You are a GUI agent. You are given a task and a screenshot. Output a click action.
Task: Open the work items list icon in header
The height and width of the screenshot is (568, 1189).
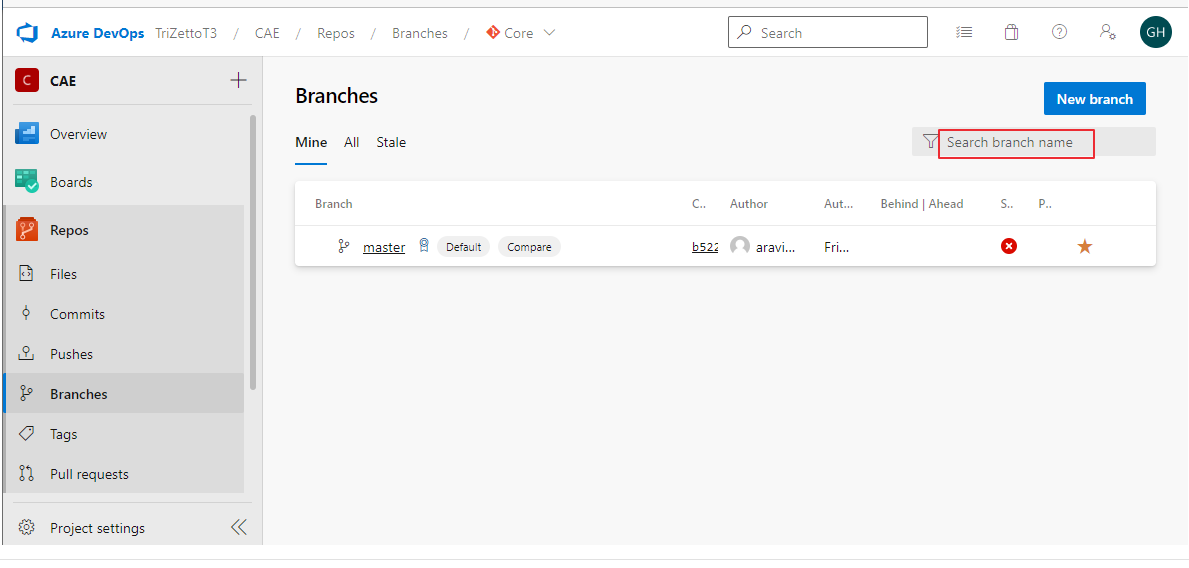pos(964,32)
